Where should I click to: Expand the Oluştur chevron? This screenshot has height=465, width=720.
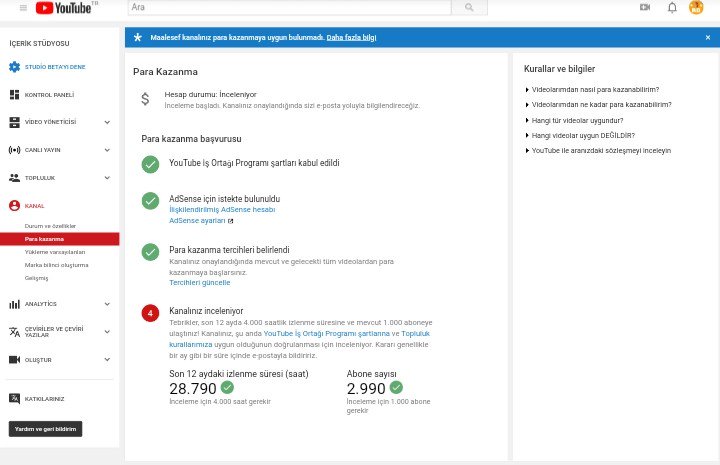[107, 359]
